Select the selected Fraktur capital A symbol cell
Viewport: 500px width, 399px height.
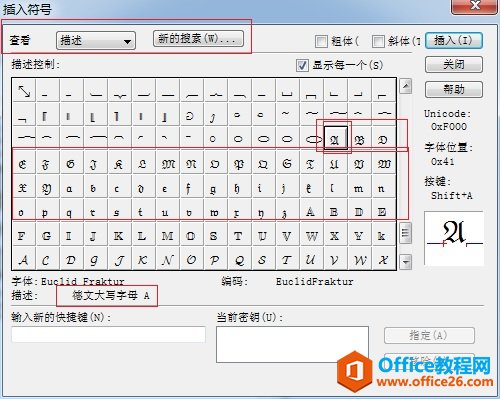(x=335, y=138)
